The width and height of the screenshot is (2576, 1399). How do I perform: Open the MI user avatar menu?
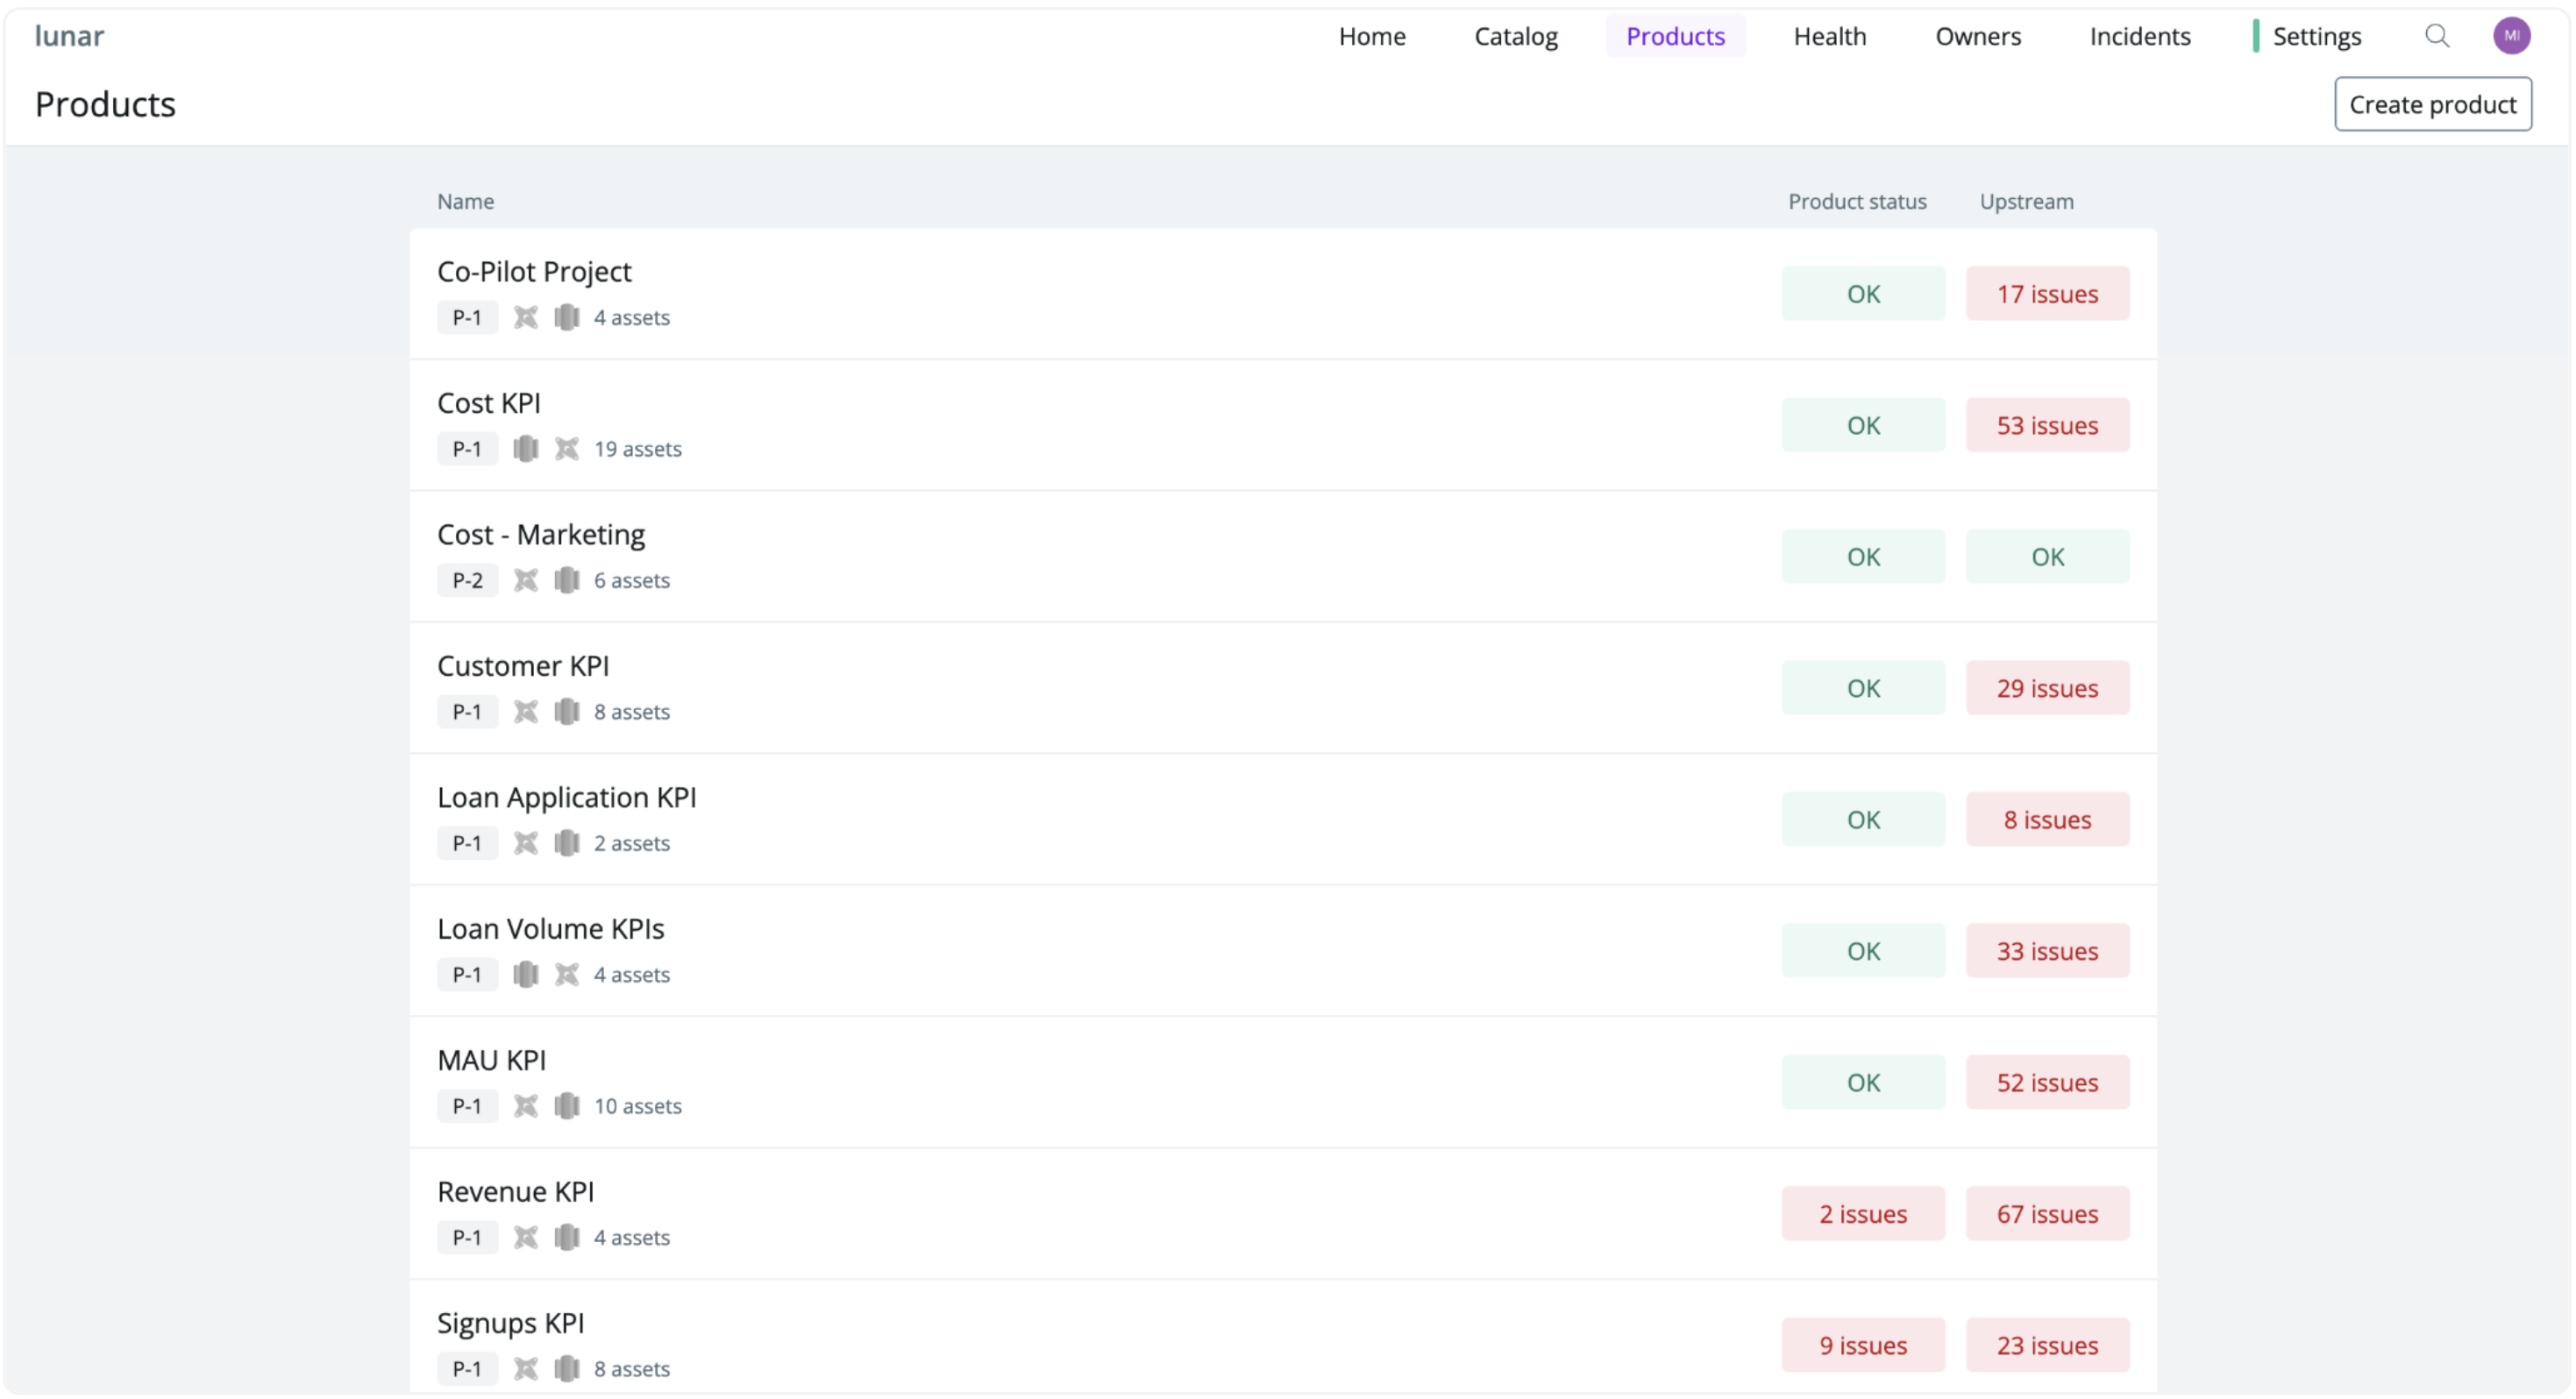tap(2510, 36)
